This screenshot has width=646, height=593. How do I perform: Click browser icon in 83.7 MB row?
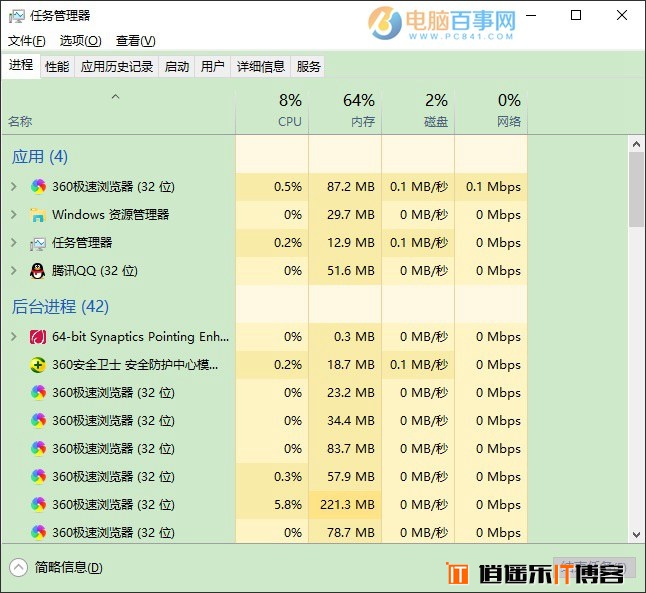(38, 449)
